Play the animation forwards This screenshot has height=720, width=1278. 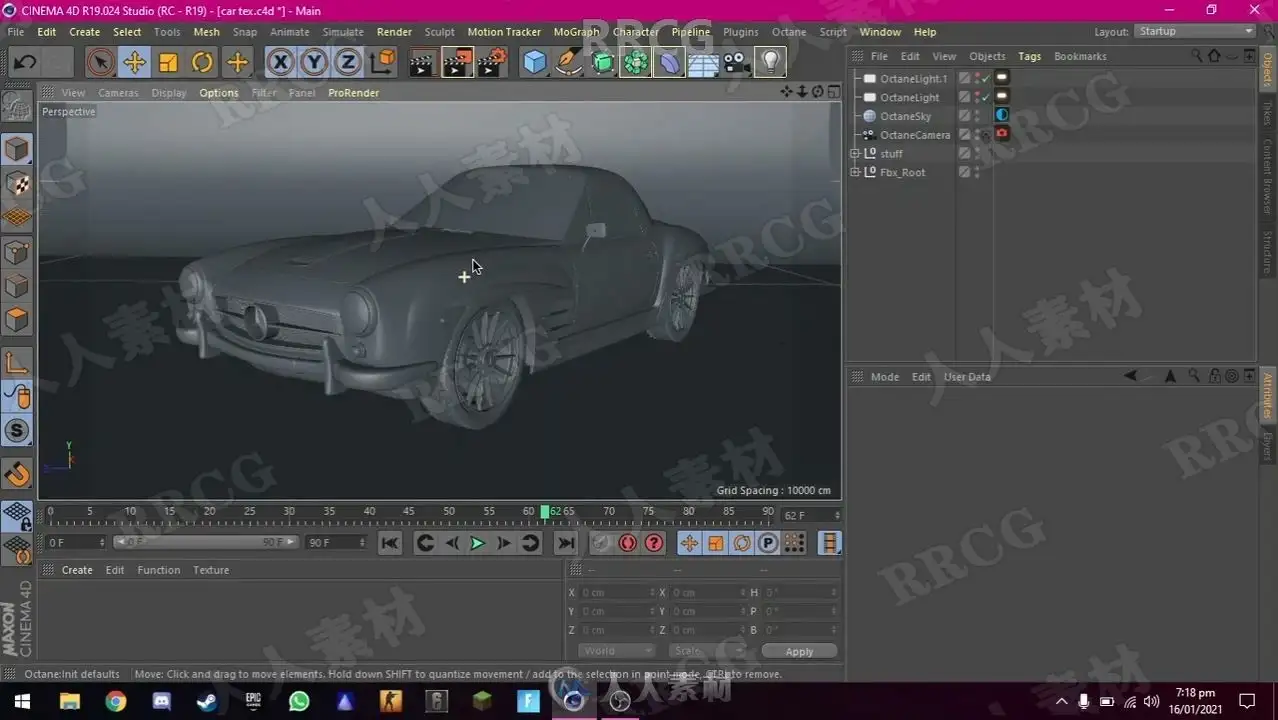477,543
